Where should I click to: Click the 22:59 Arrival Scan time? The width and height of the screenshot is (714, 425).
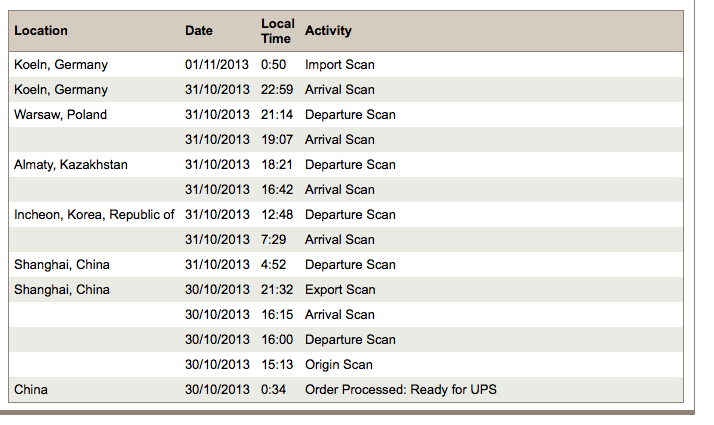[277, 90]
